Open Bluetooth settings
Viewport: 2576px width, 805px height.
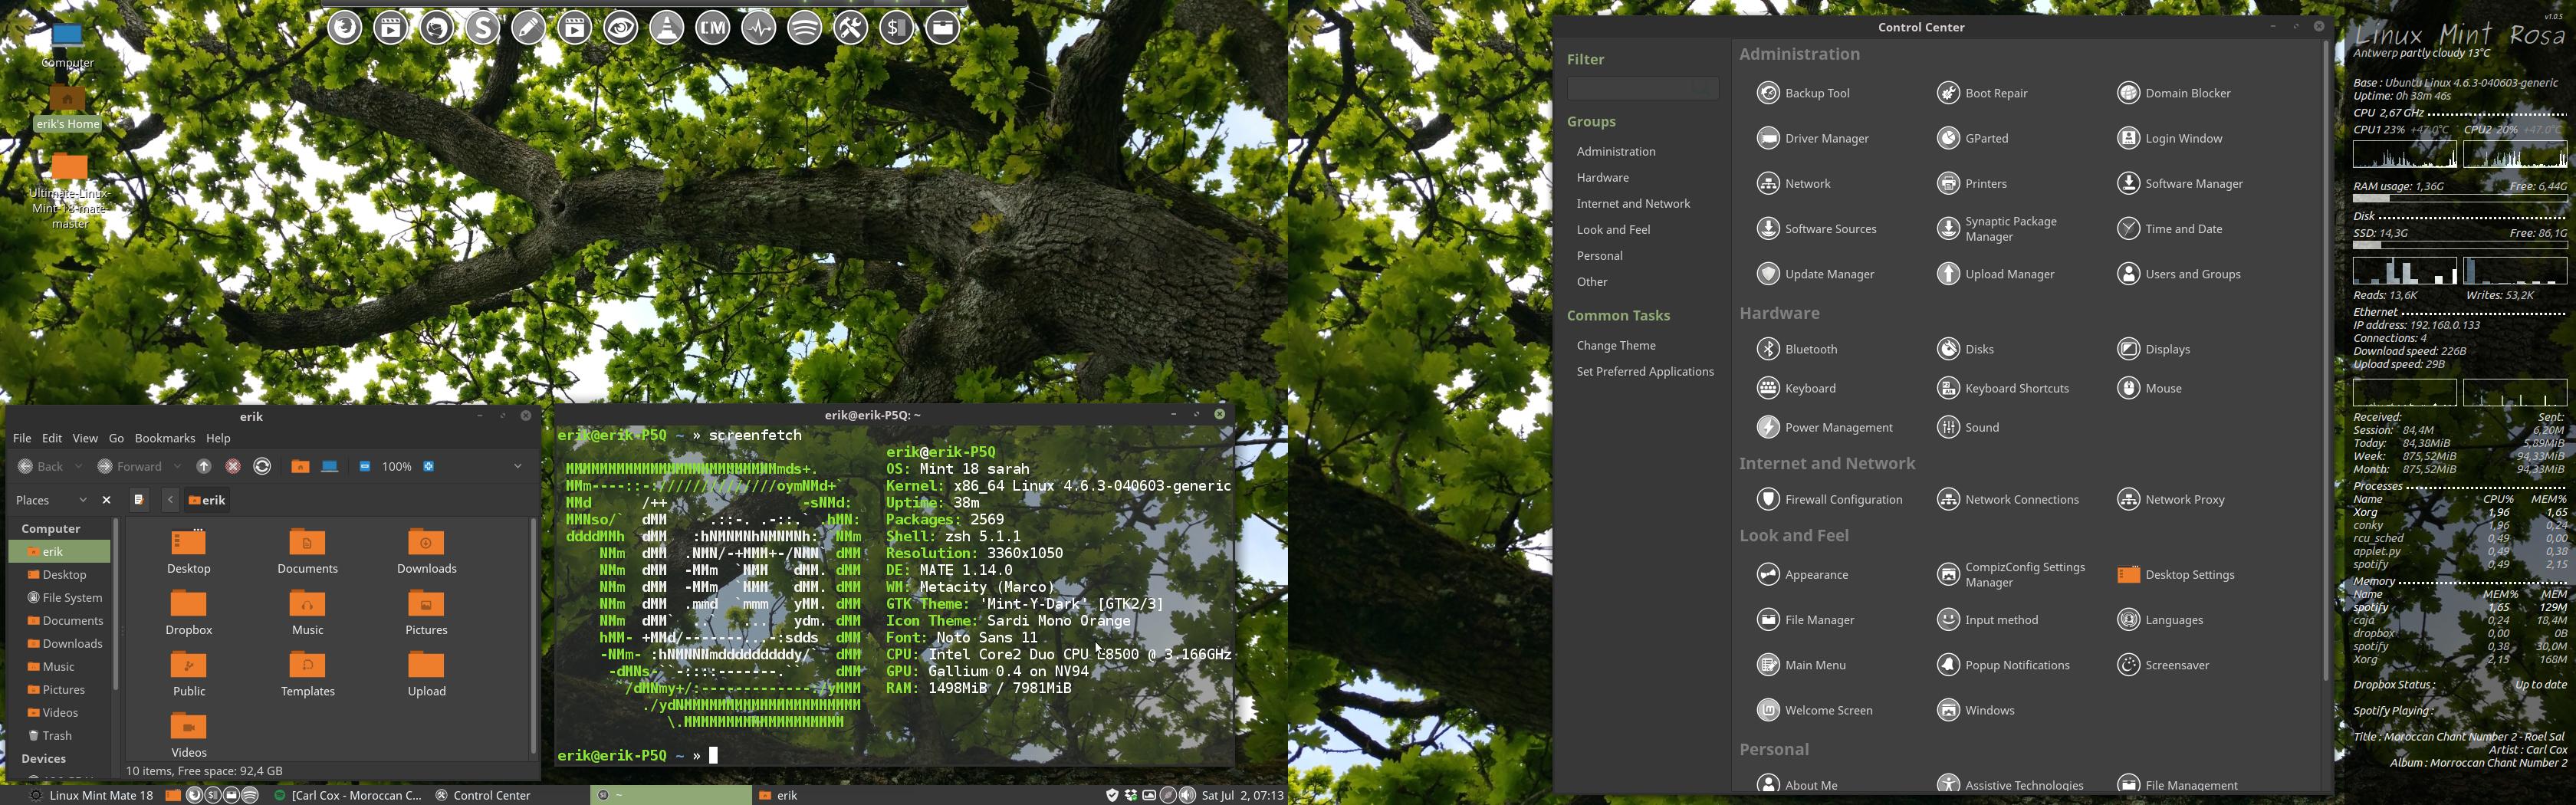point(1797,349)
